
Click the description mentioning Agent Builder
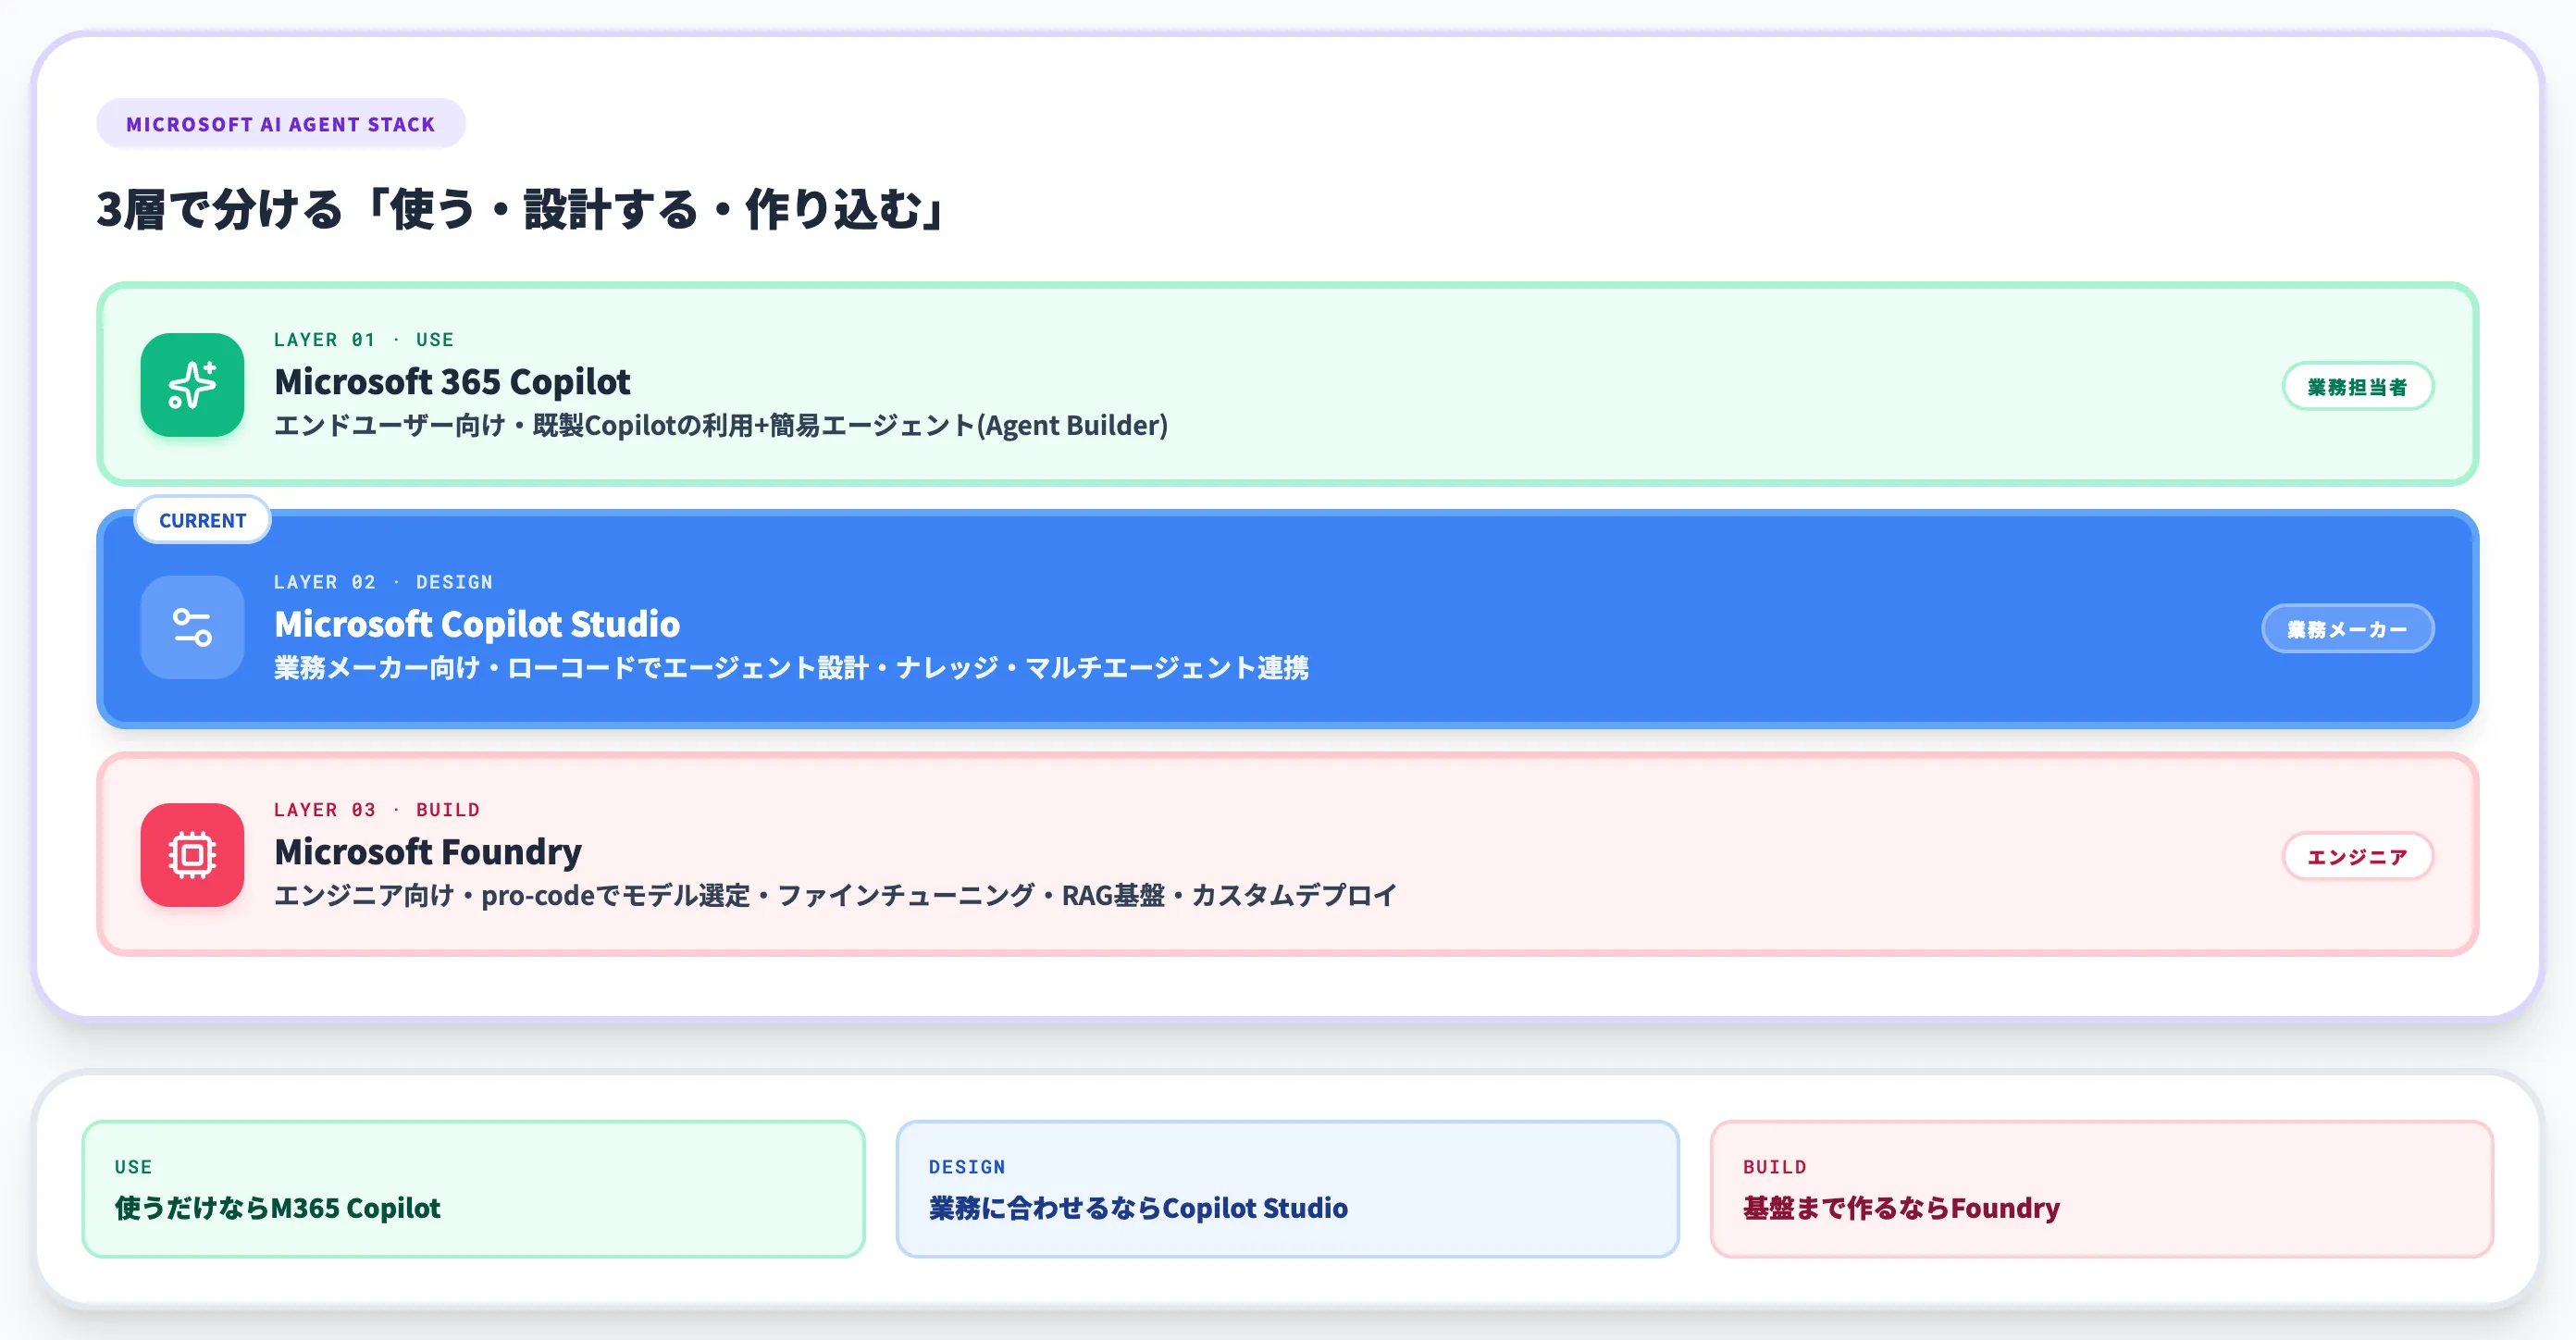(721, 426)
